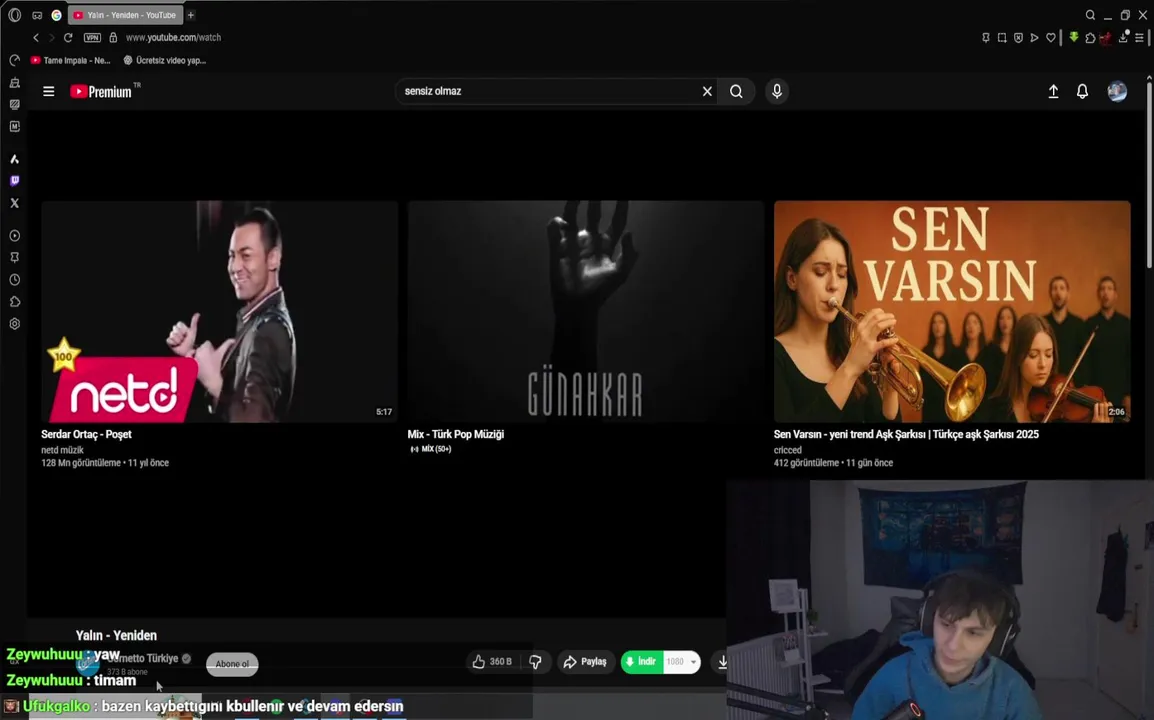The image size is (1154, 720).
Task: Open the extensions cube in toolbar
Action: click(x=1090, y=38)
